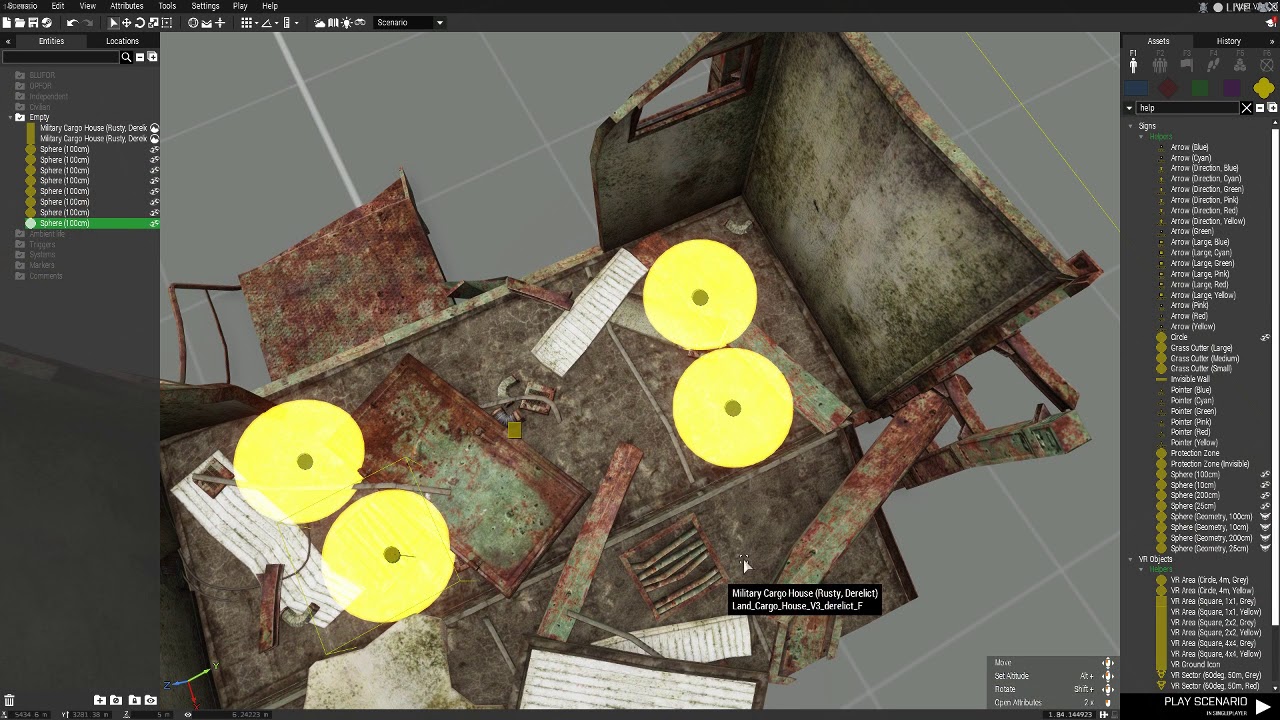Select Invisible Wall asset
Screen dimensions: 1280x720
pyautogui.click(x=1190, y=379)
